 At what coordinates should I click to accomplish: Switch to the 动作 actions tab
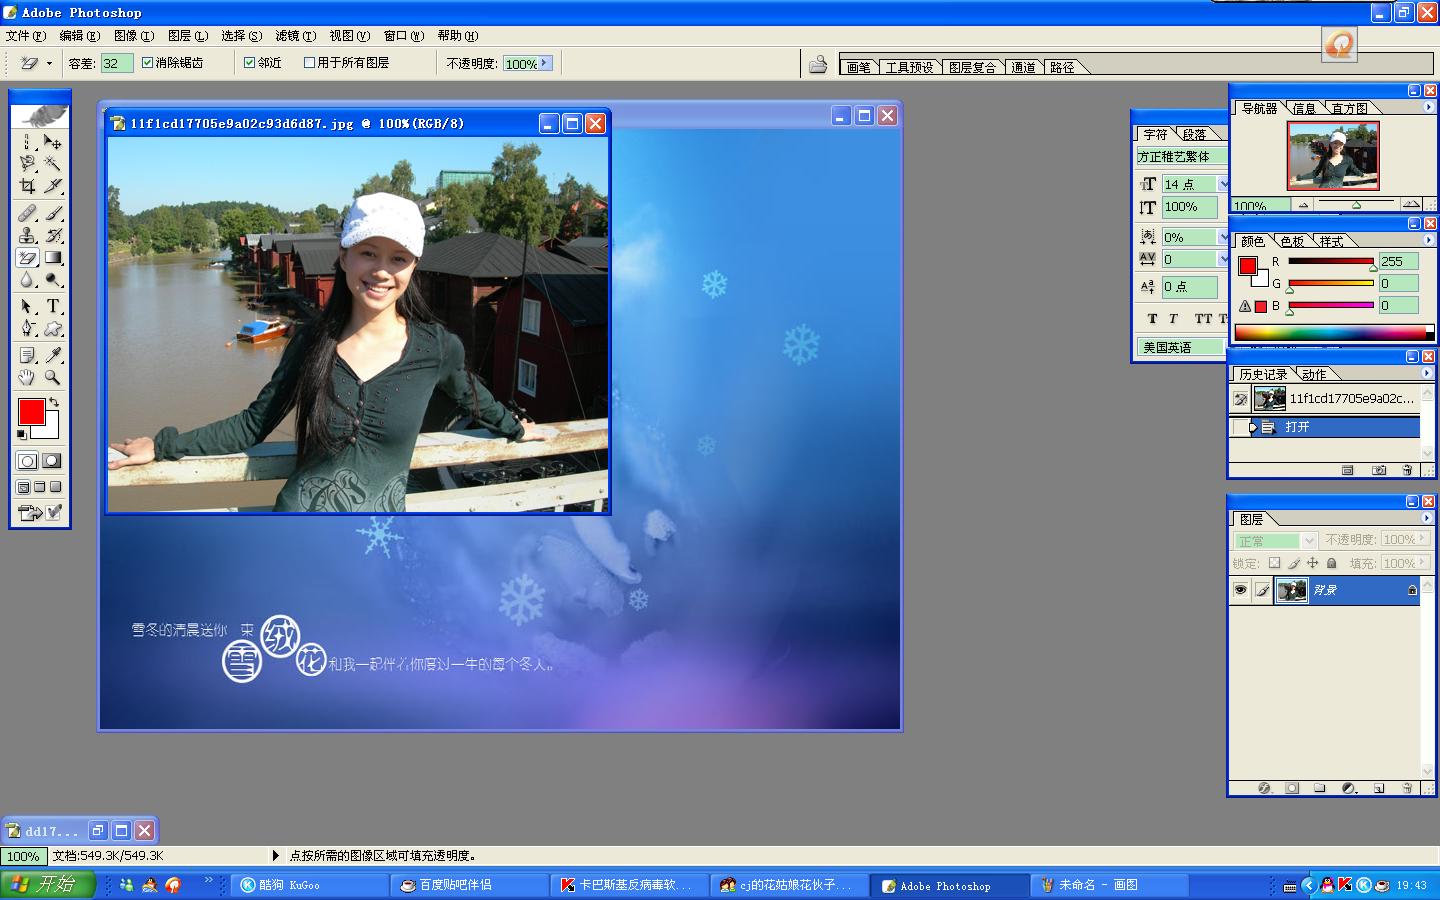pos(1314,374)
